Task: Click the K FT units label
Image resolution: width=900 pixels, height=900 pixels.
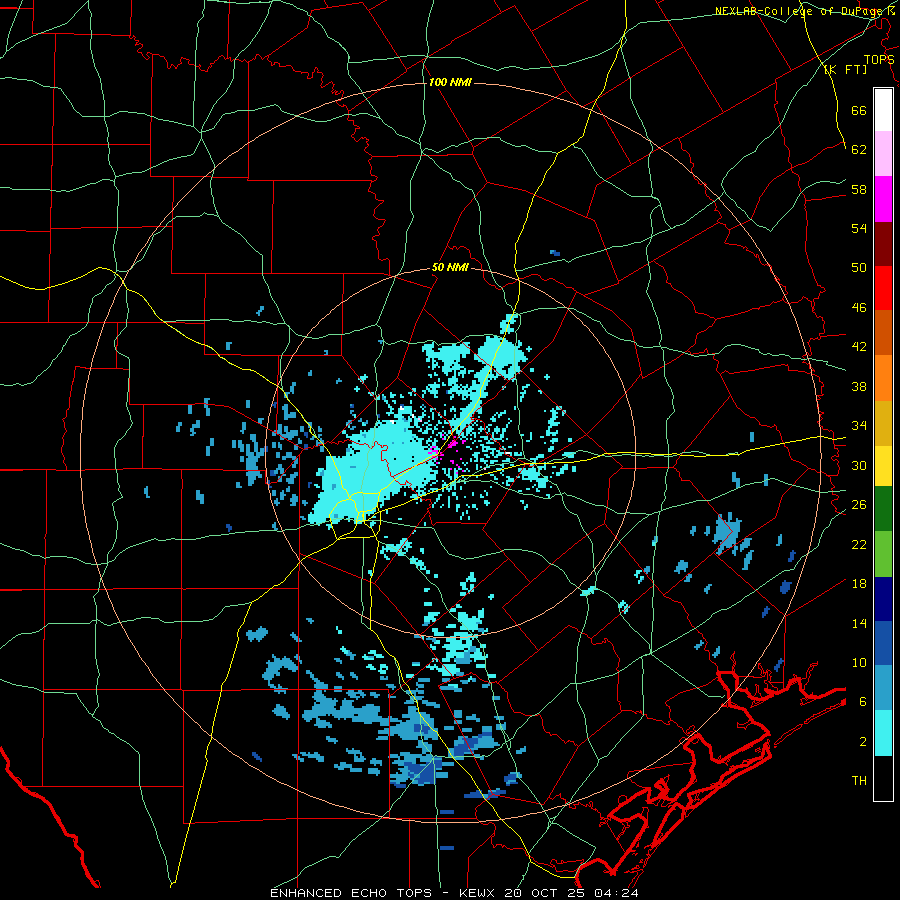Action: 845,69
